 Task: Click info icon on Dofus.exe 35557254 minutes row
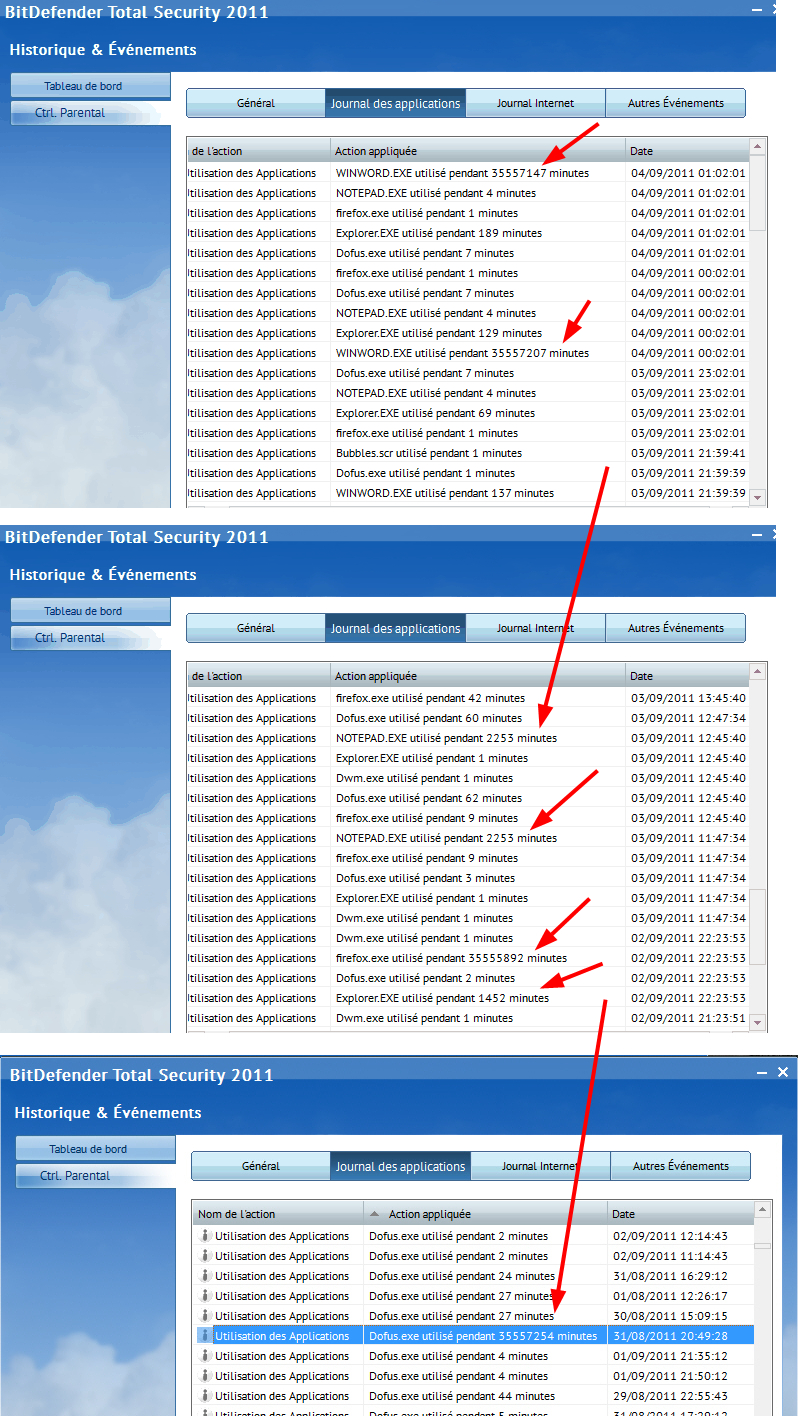pyautogui.click(x=204, y=1336)
